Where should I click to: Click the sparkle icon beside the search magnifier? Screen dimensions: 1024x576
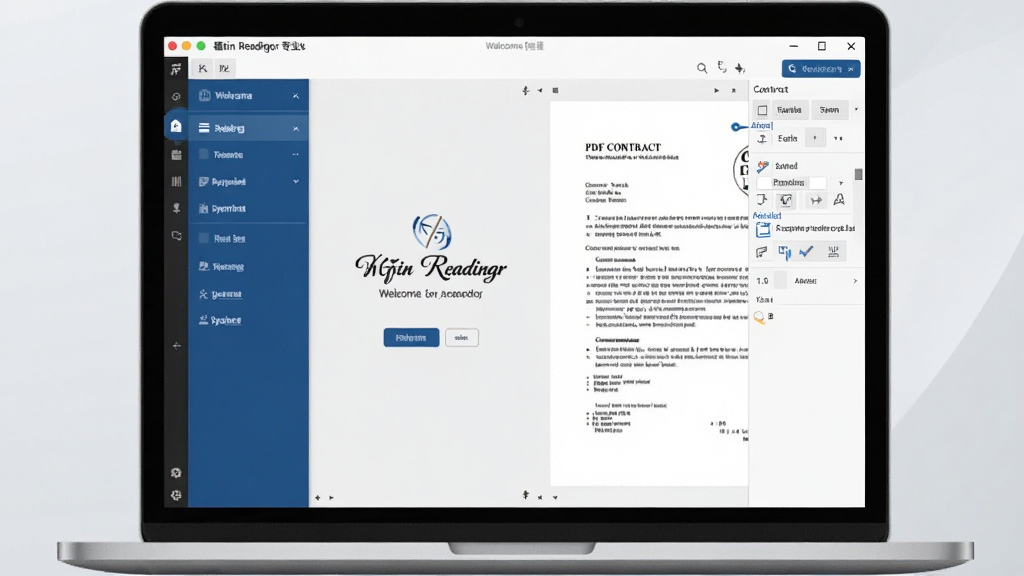(x=740, y=68)
